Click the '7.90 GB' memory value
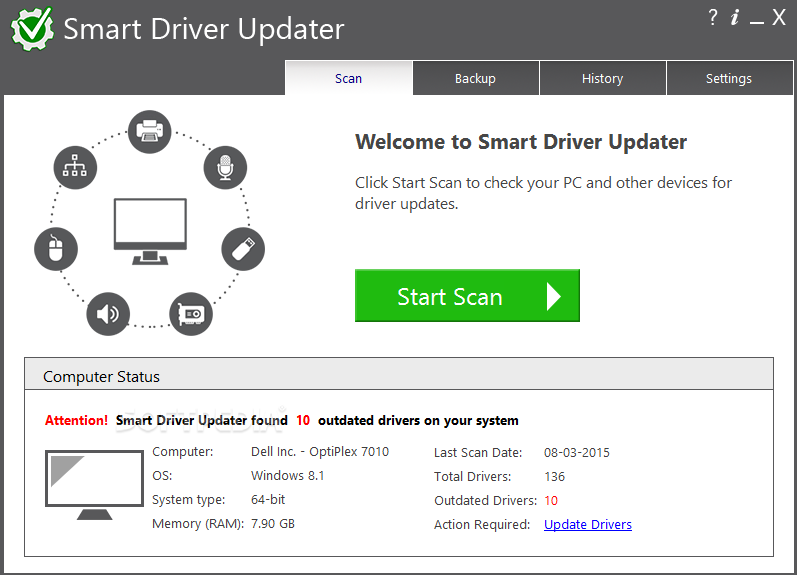Image resolution: width=797 pixels, height=575 pixels. (x=272, y=523)
